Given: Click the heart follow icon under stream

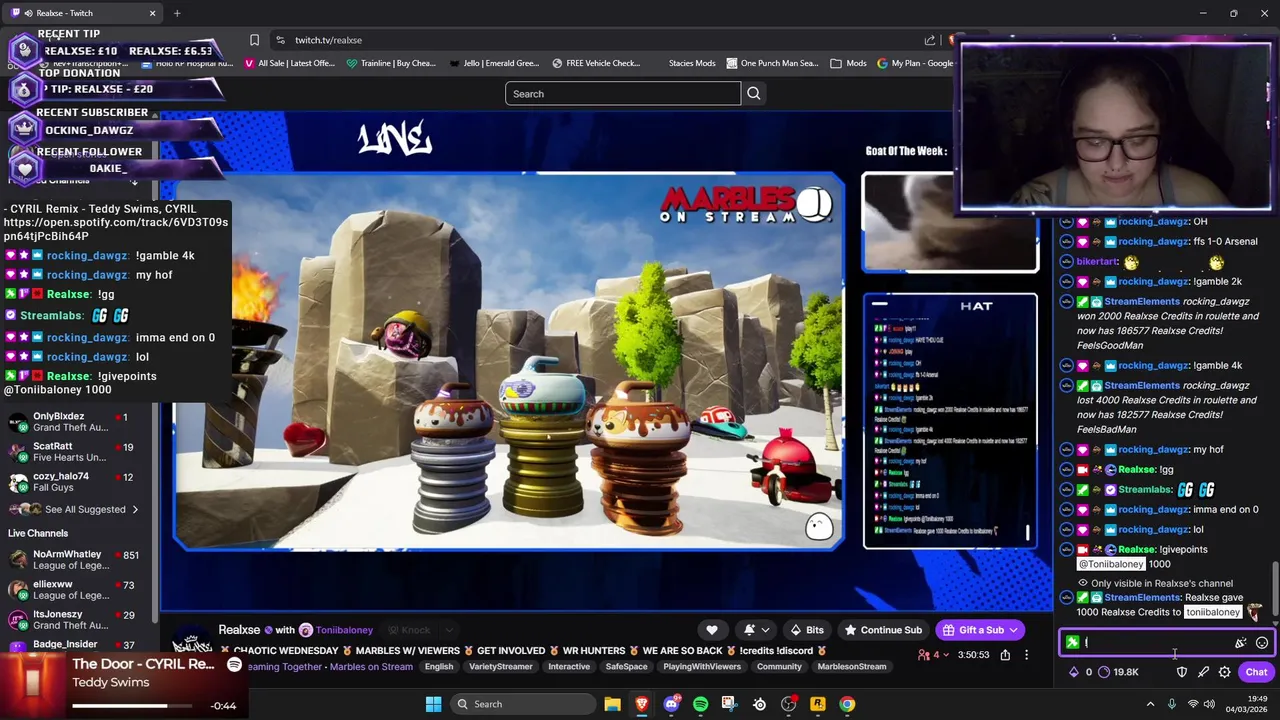Looking at the screenshot, I should point(712,630).
